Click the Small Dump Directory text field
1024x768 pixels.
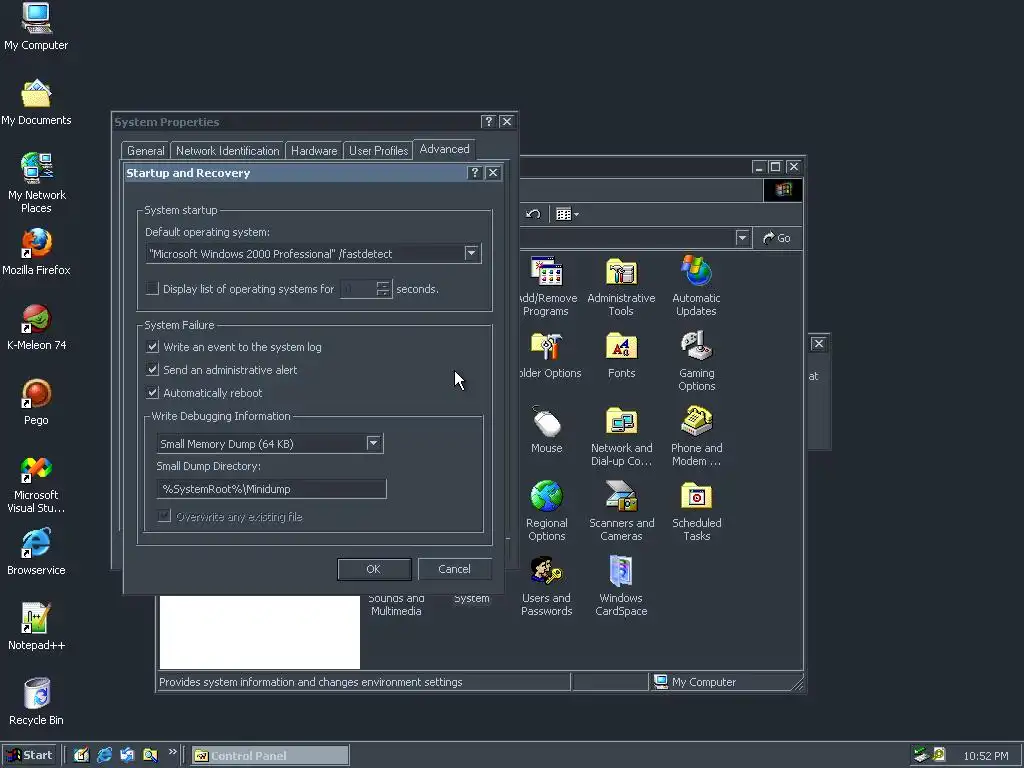pos(271,489)
